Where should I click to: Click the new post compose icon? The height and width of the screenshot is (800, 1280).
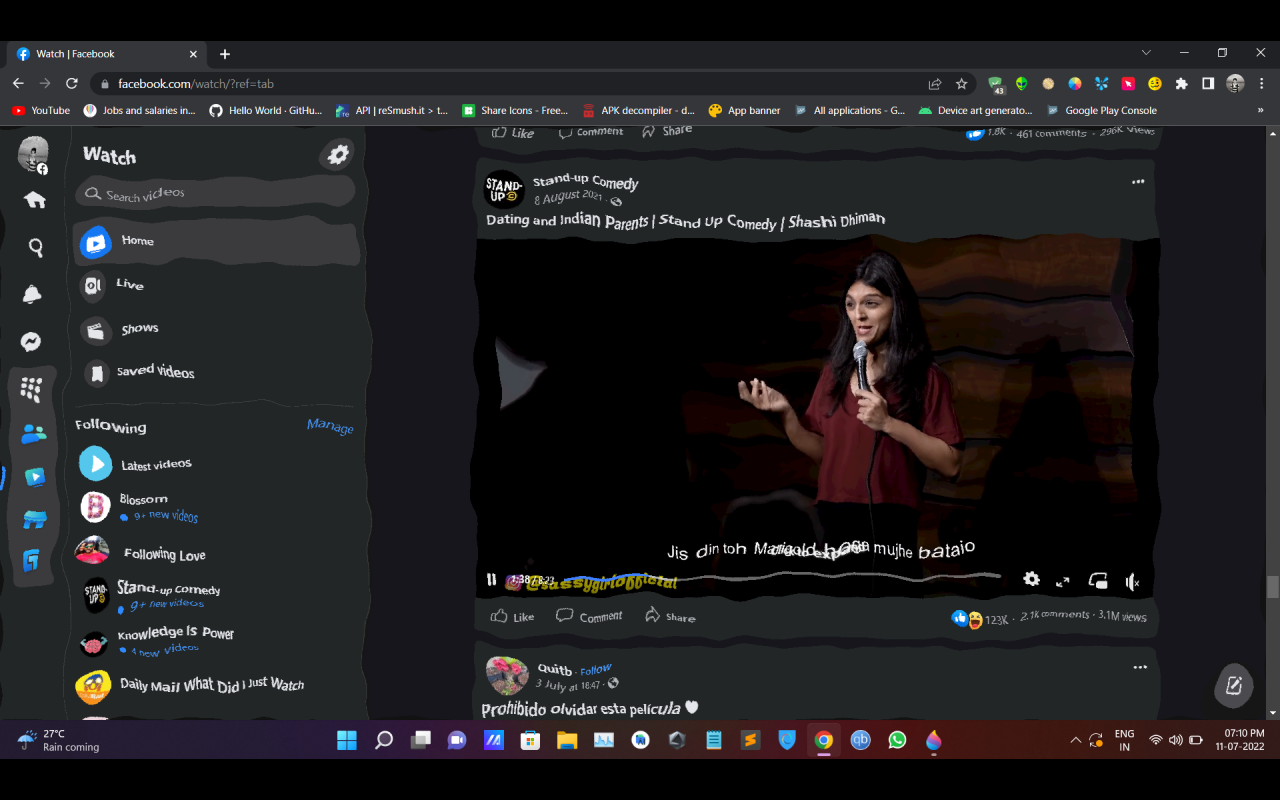click(x=1233, y=686)
